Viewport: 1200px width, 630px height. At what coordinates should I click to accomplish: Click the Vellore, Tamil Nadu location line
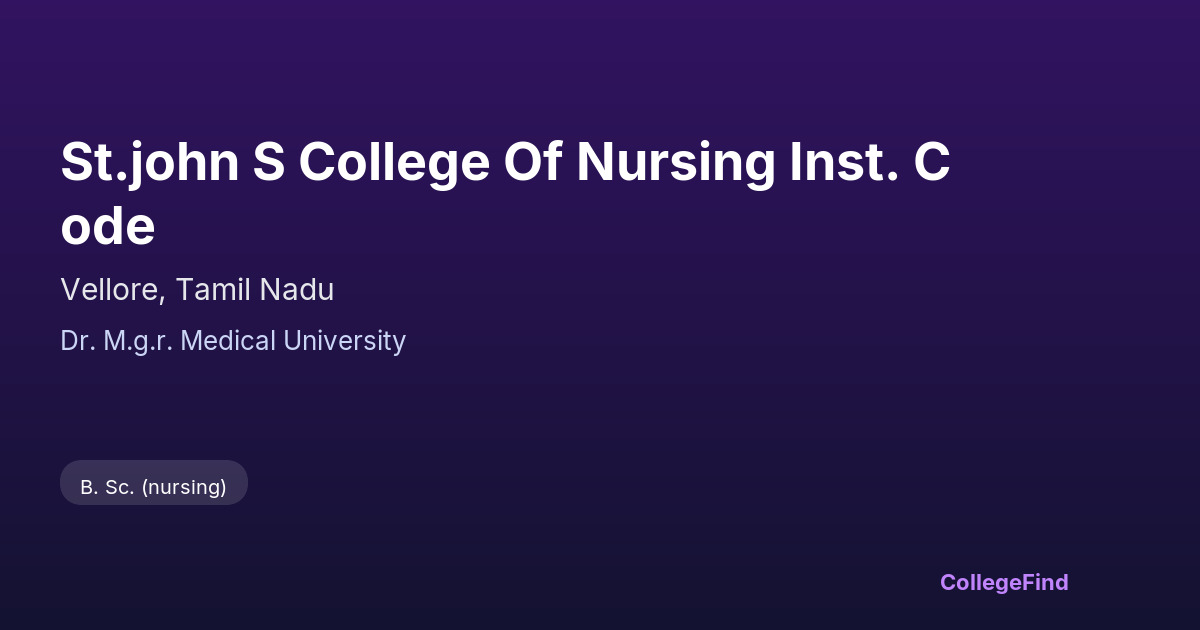click(x=197, y=289)
